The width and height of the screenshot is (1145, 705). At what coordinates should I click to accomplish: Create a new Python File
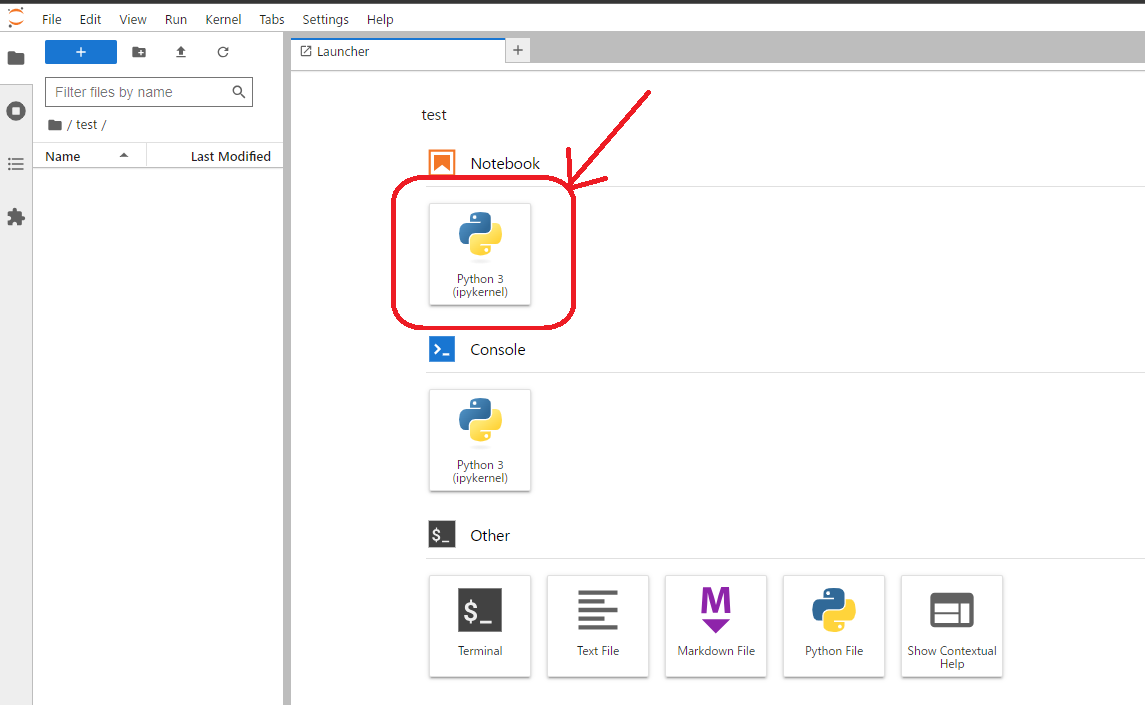tap(834, 626)
